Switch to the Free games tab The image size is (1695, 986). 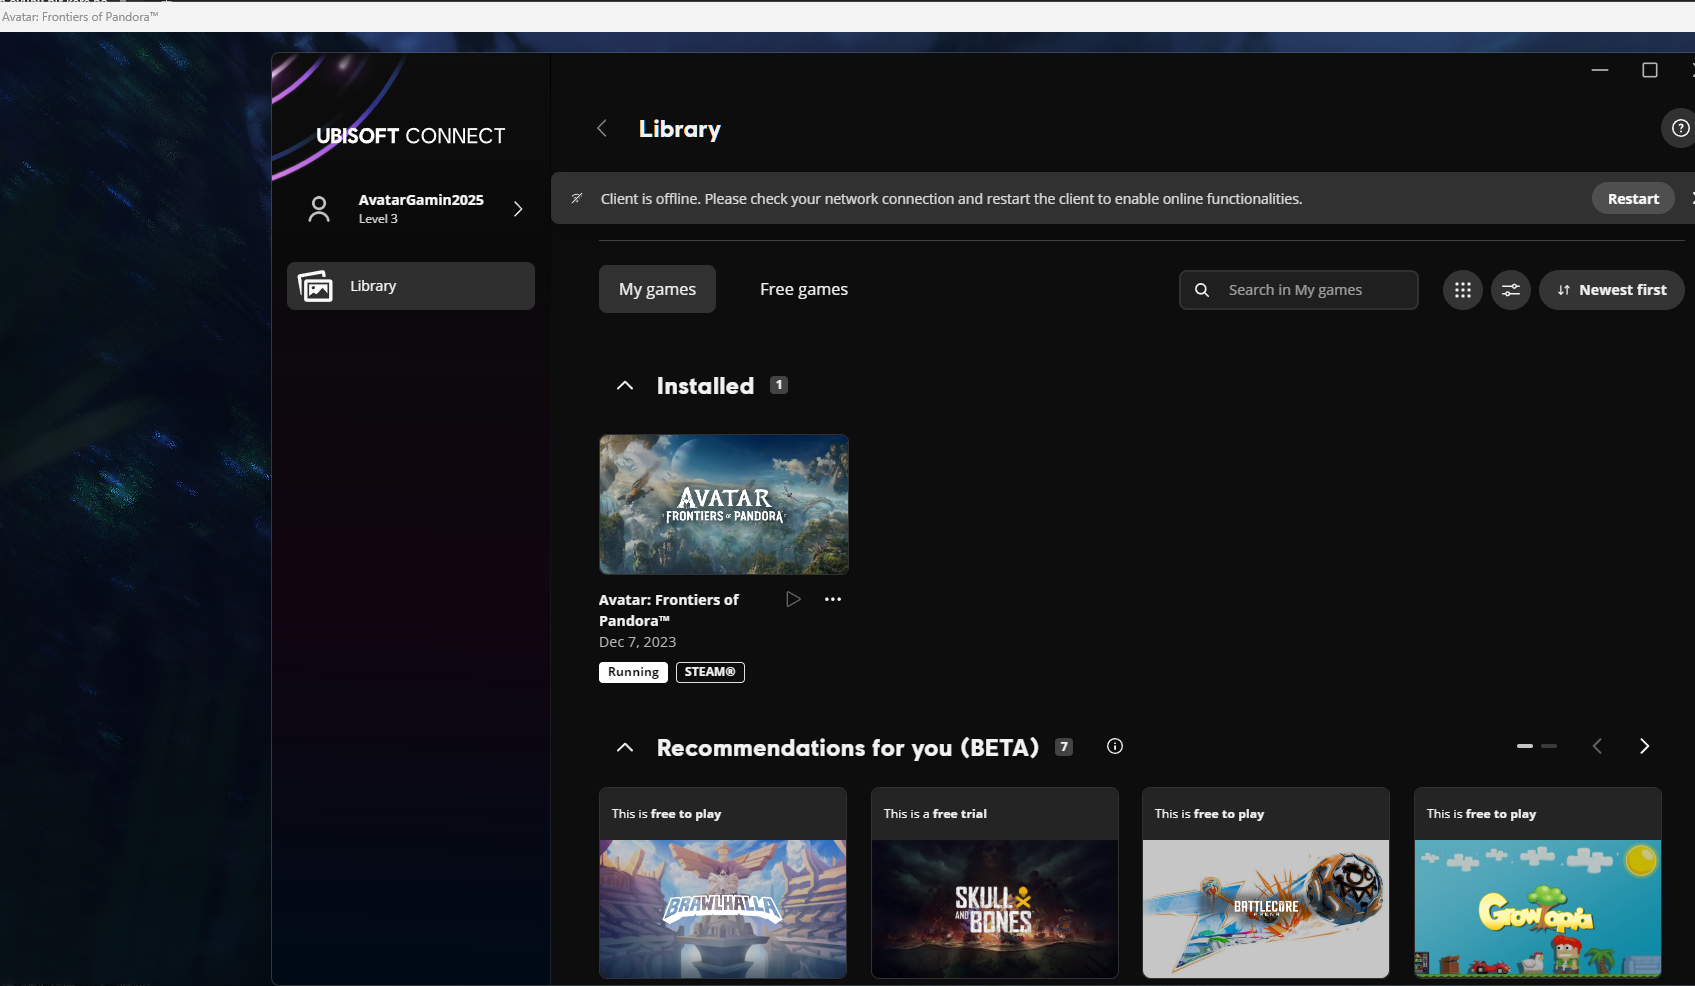coord(804,289)
